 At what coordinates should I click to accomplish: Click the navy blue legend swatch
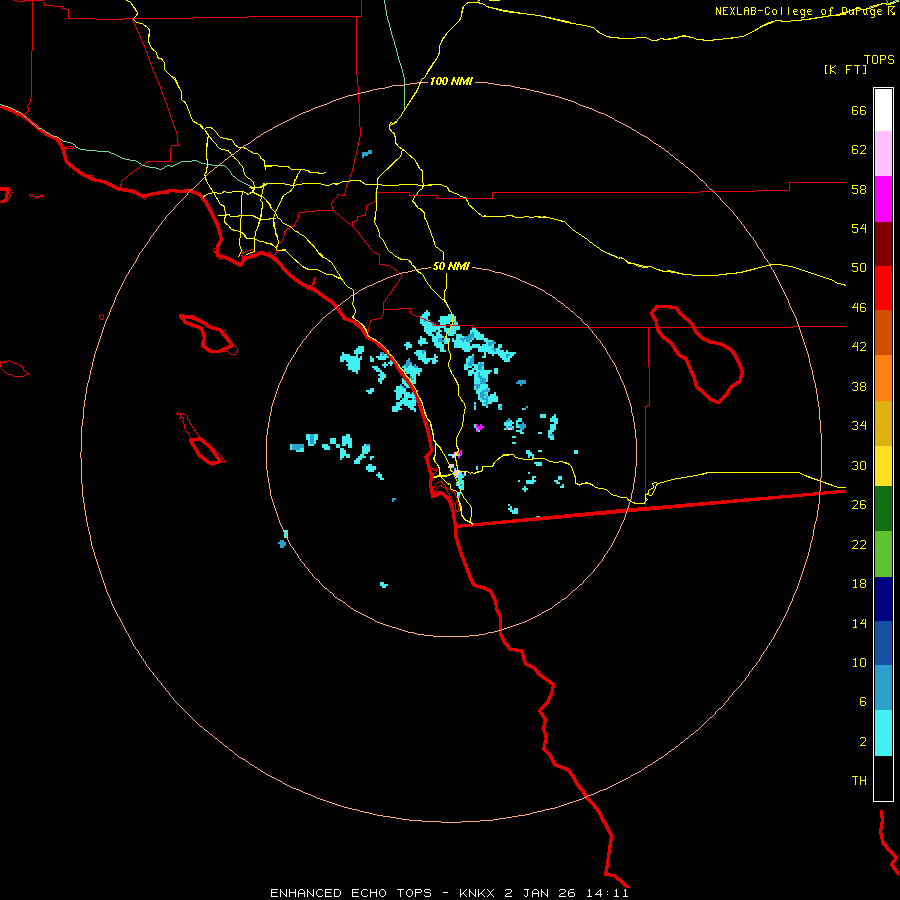pyautogui.click(x=883, y=599)
